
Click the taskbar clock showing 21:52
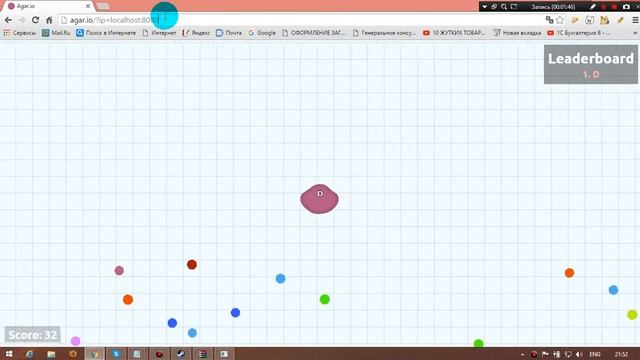pos(621,354)
